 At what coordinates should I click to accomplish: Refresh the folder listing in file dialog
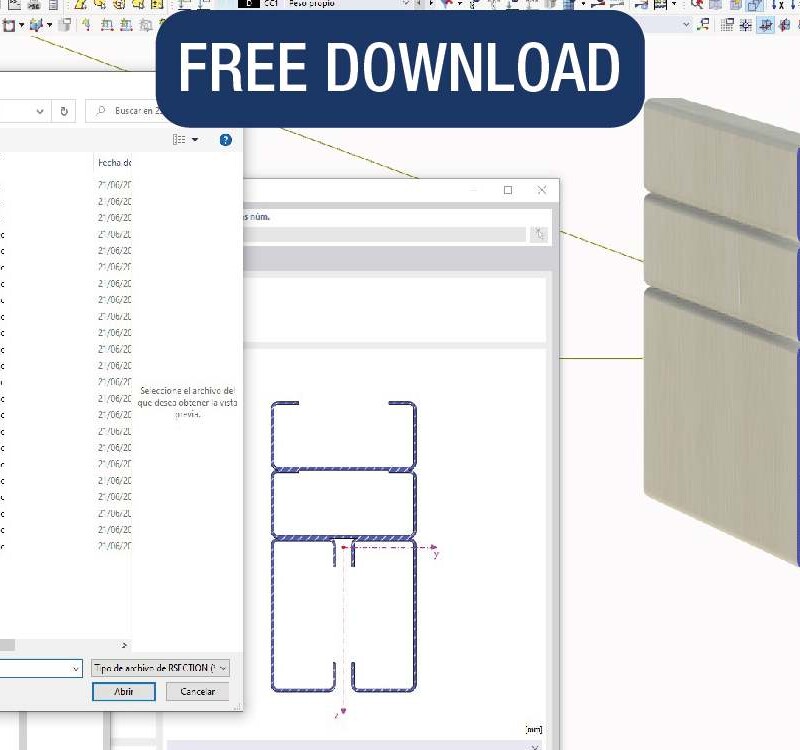[x=64, y=111]
